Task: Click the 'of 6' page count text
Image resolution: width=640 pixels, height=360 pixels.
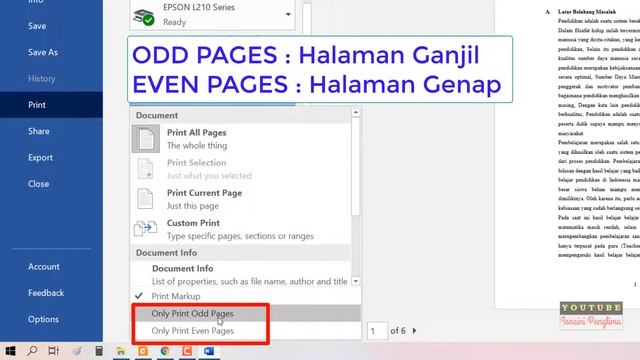Action: point(398,331)
